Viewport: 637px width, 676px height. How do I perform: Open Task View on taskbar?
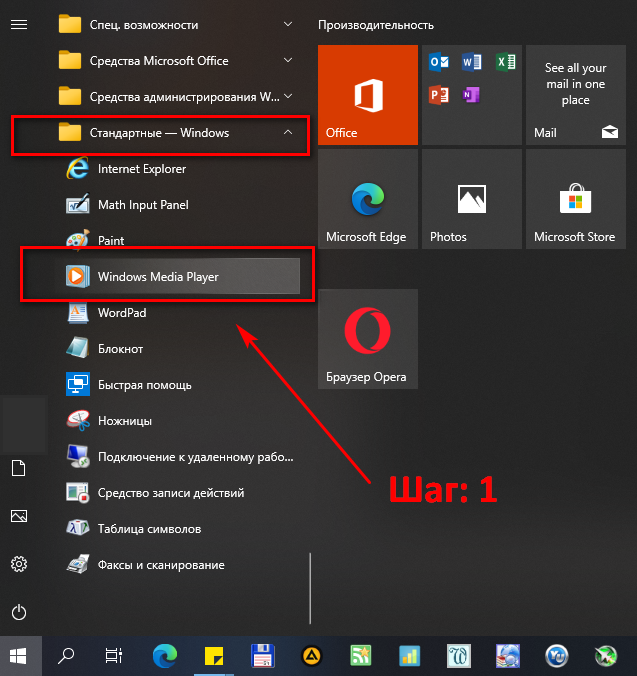point(114,656)
